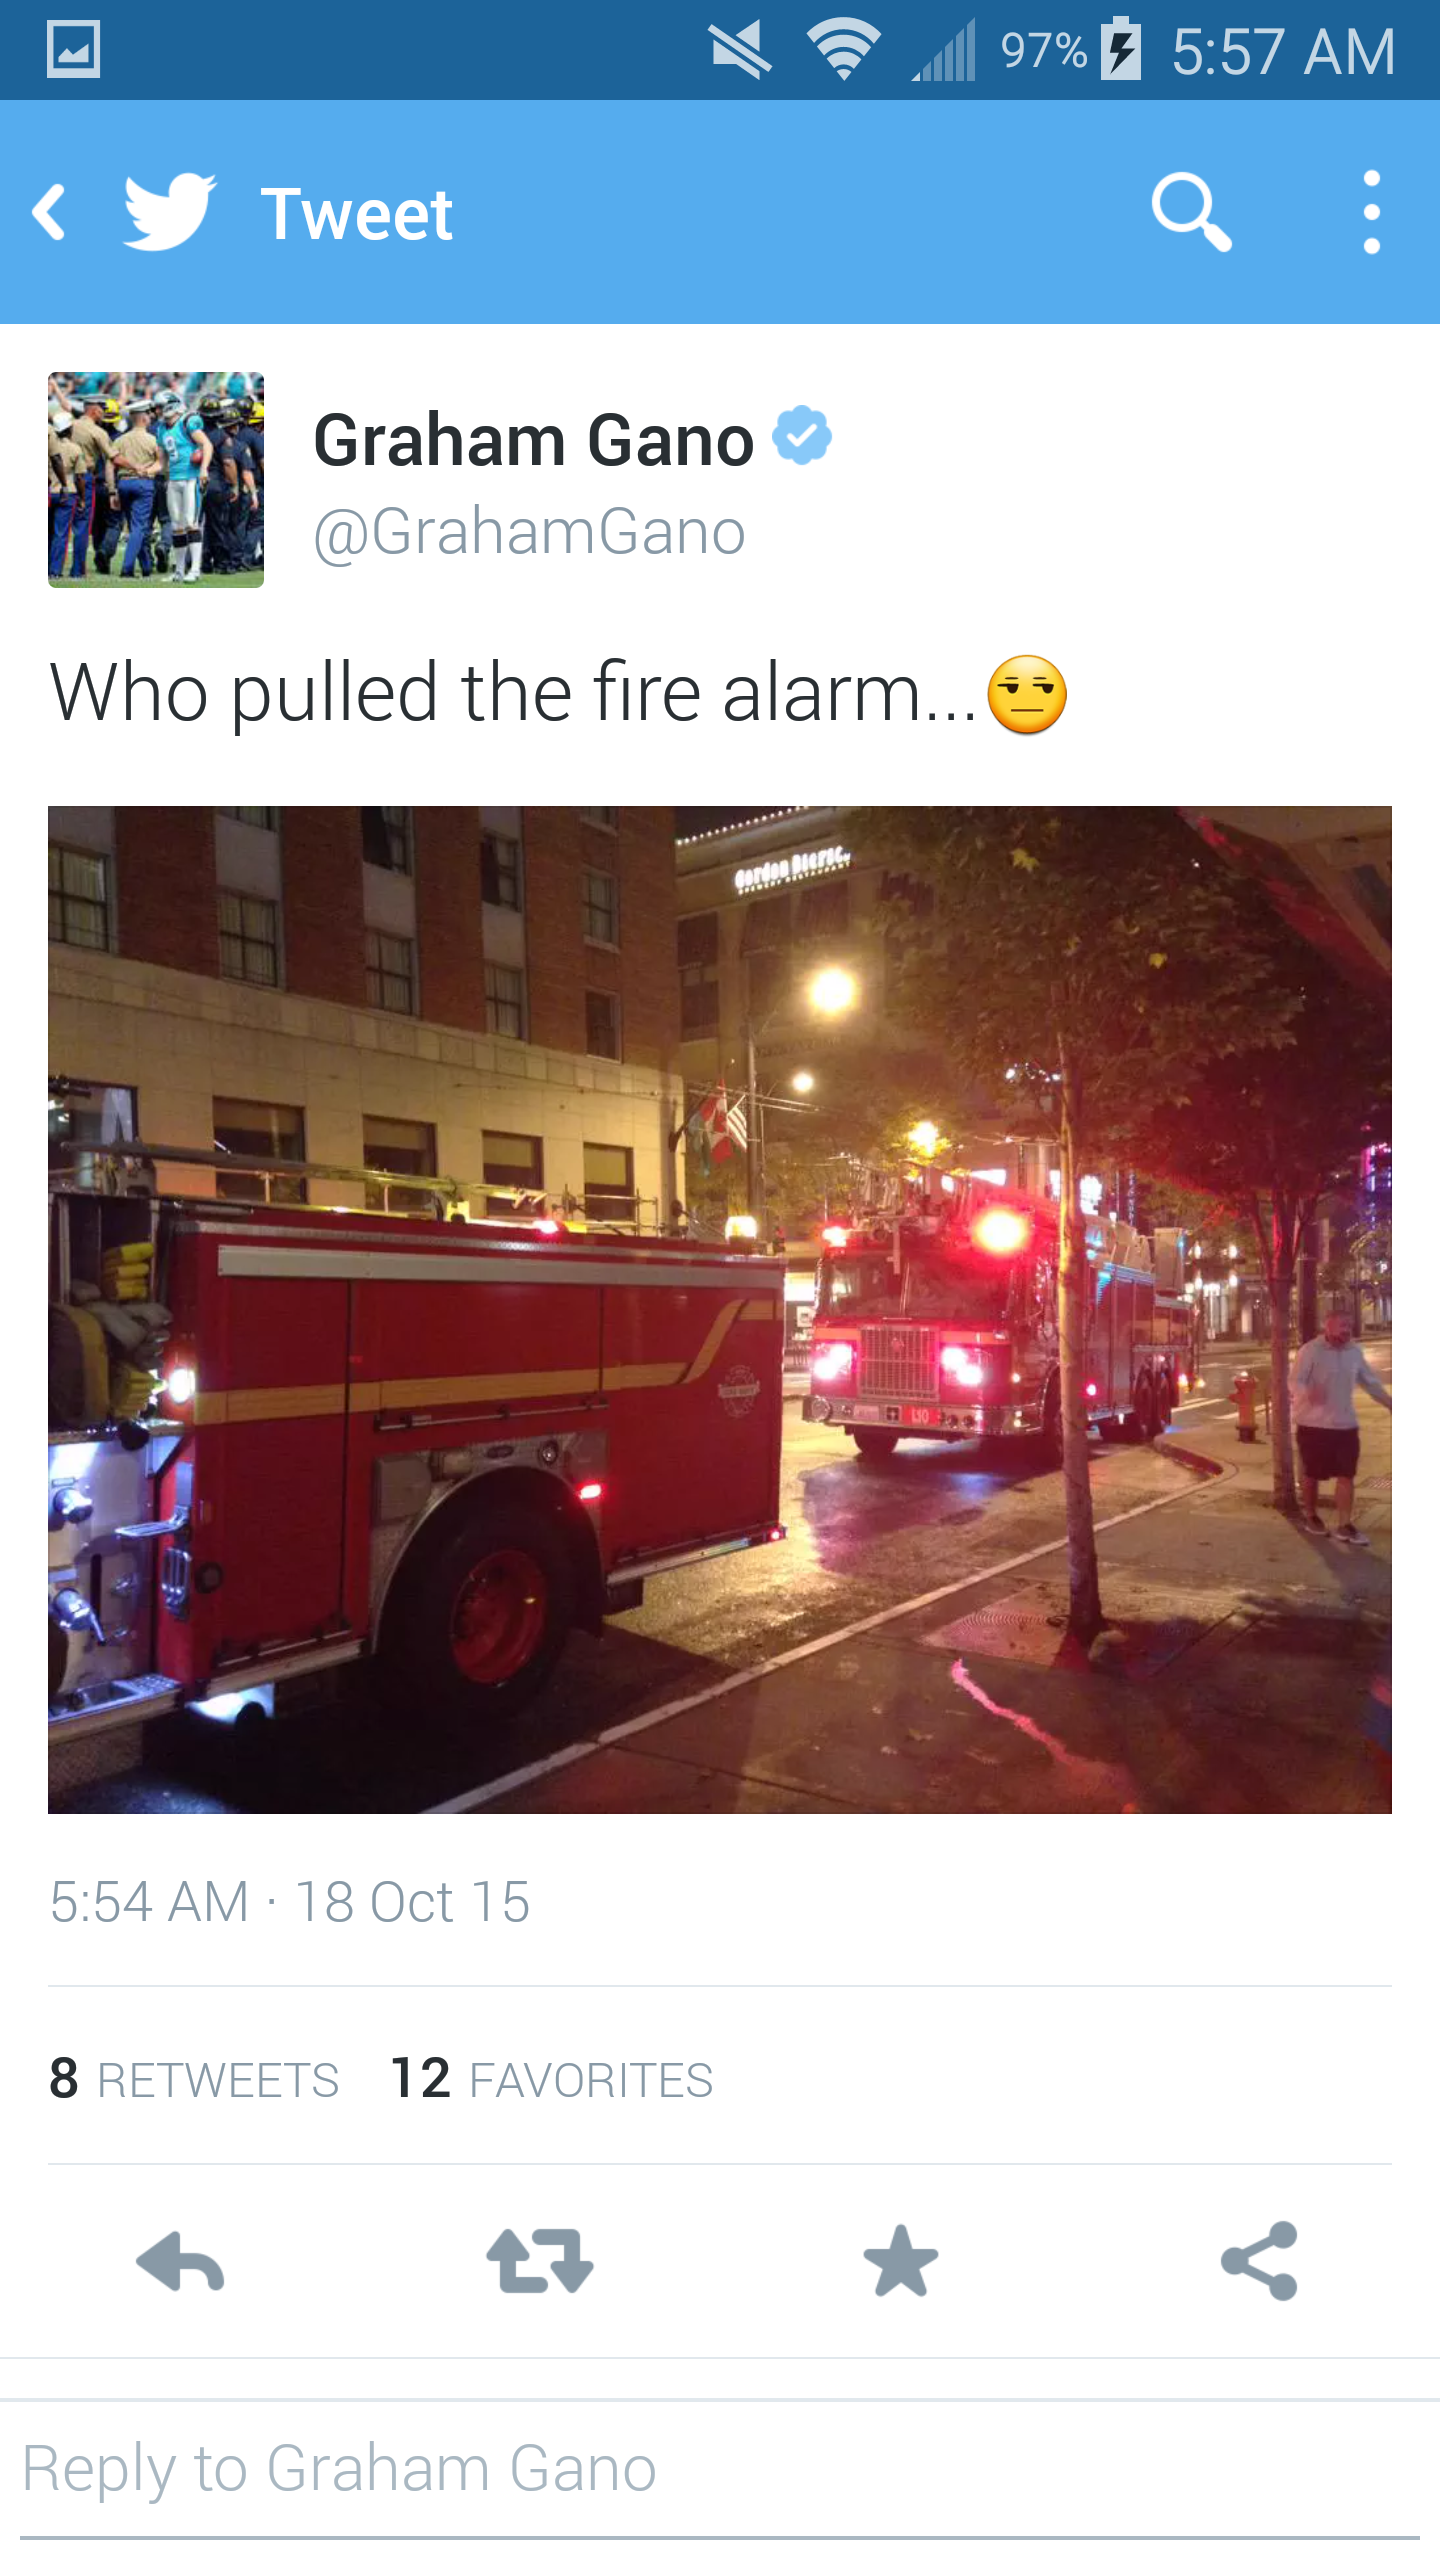
Task: Open the share icon options
Action: [1260, 2261]
